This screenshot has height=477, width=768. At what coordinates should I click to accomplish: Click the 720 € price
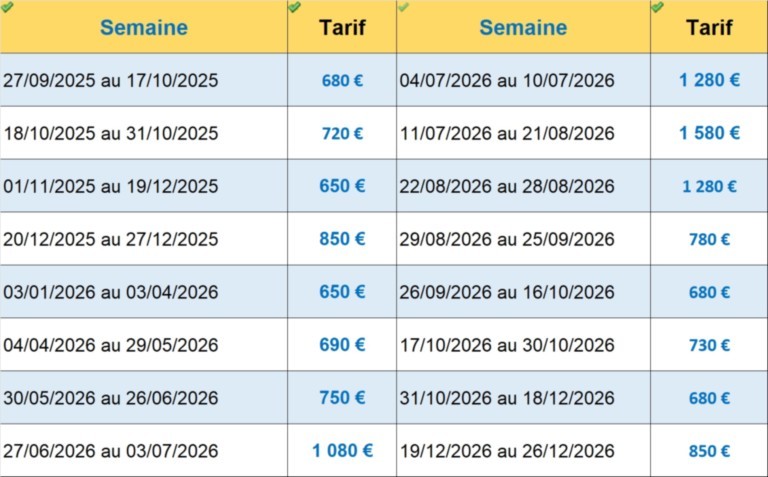pyautogui.click(x=343, y=133)
